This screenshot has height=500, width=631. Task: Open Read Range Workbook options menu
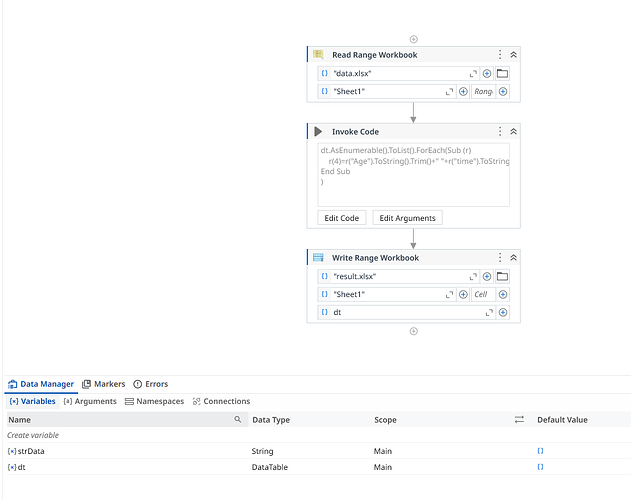click(x=500, y=55)
